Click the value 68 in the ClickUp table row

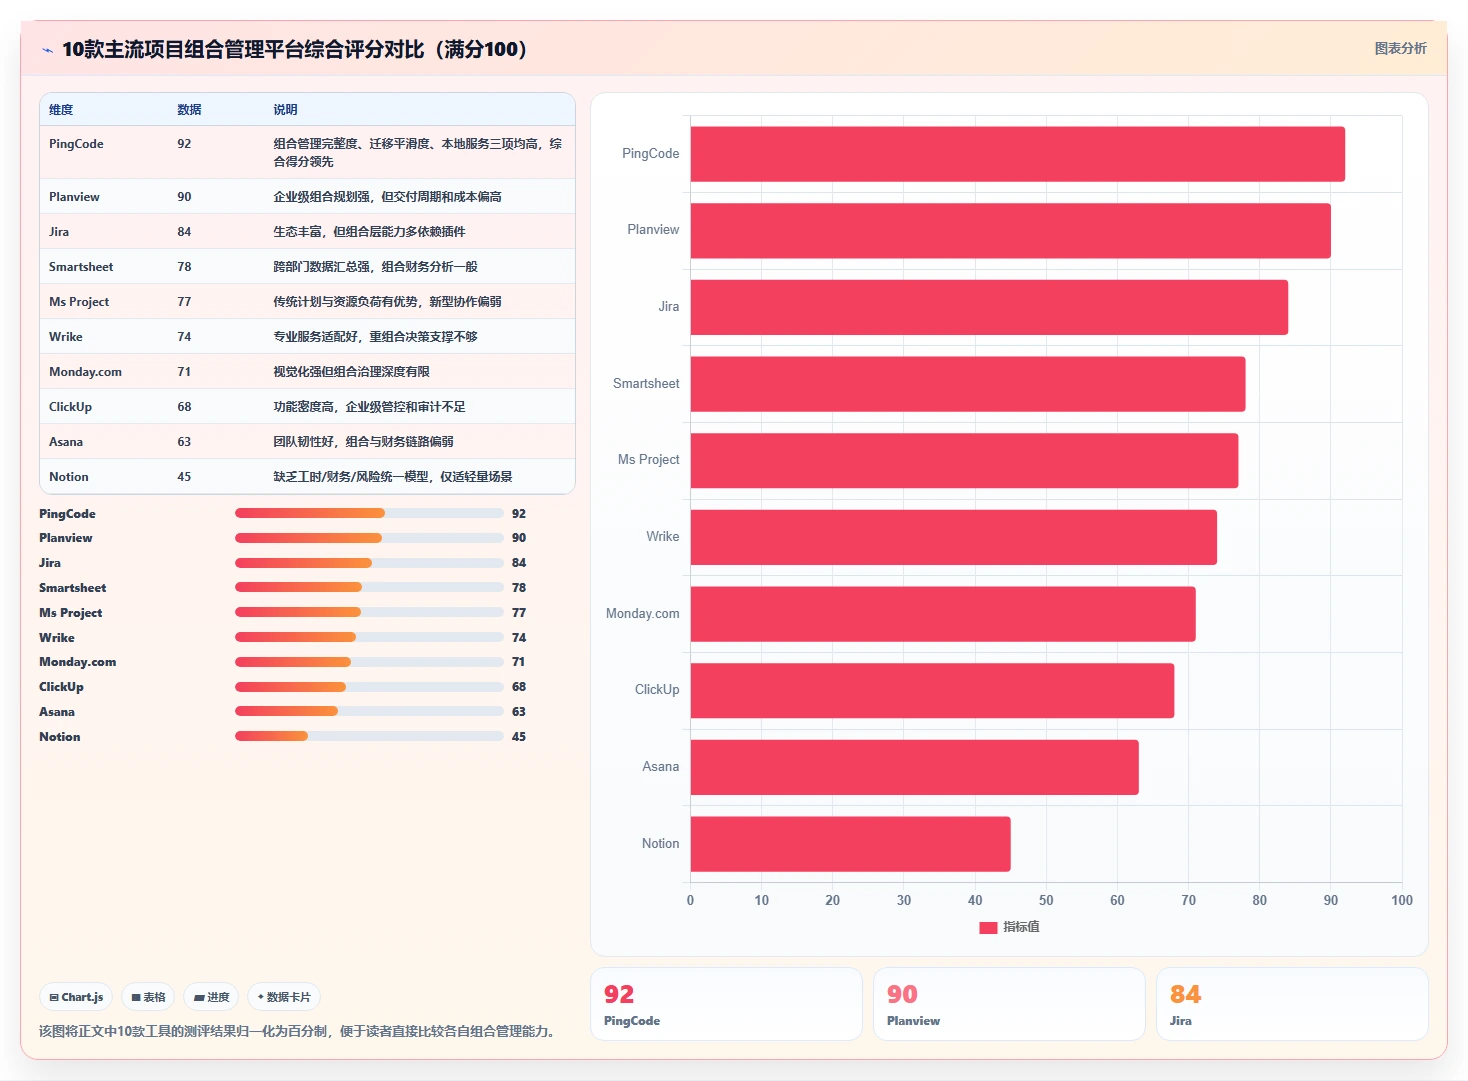point(184,407)
